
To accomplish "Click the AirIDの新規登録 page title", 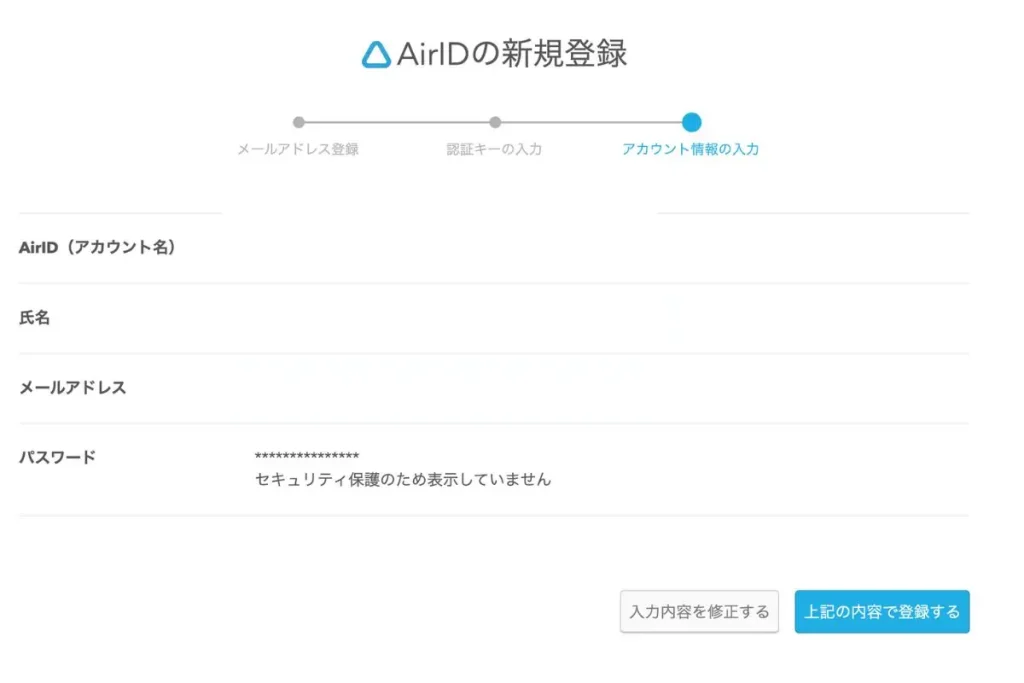I will click(512, 54).
